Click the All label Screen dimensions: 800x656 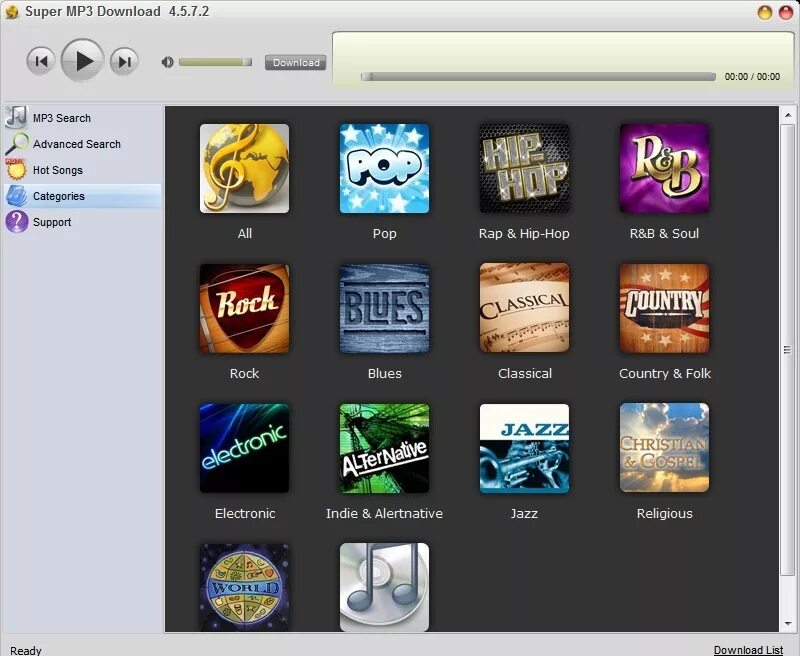245,234
